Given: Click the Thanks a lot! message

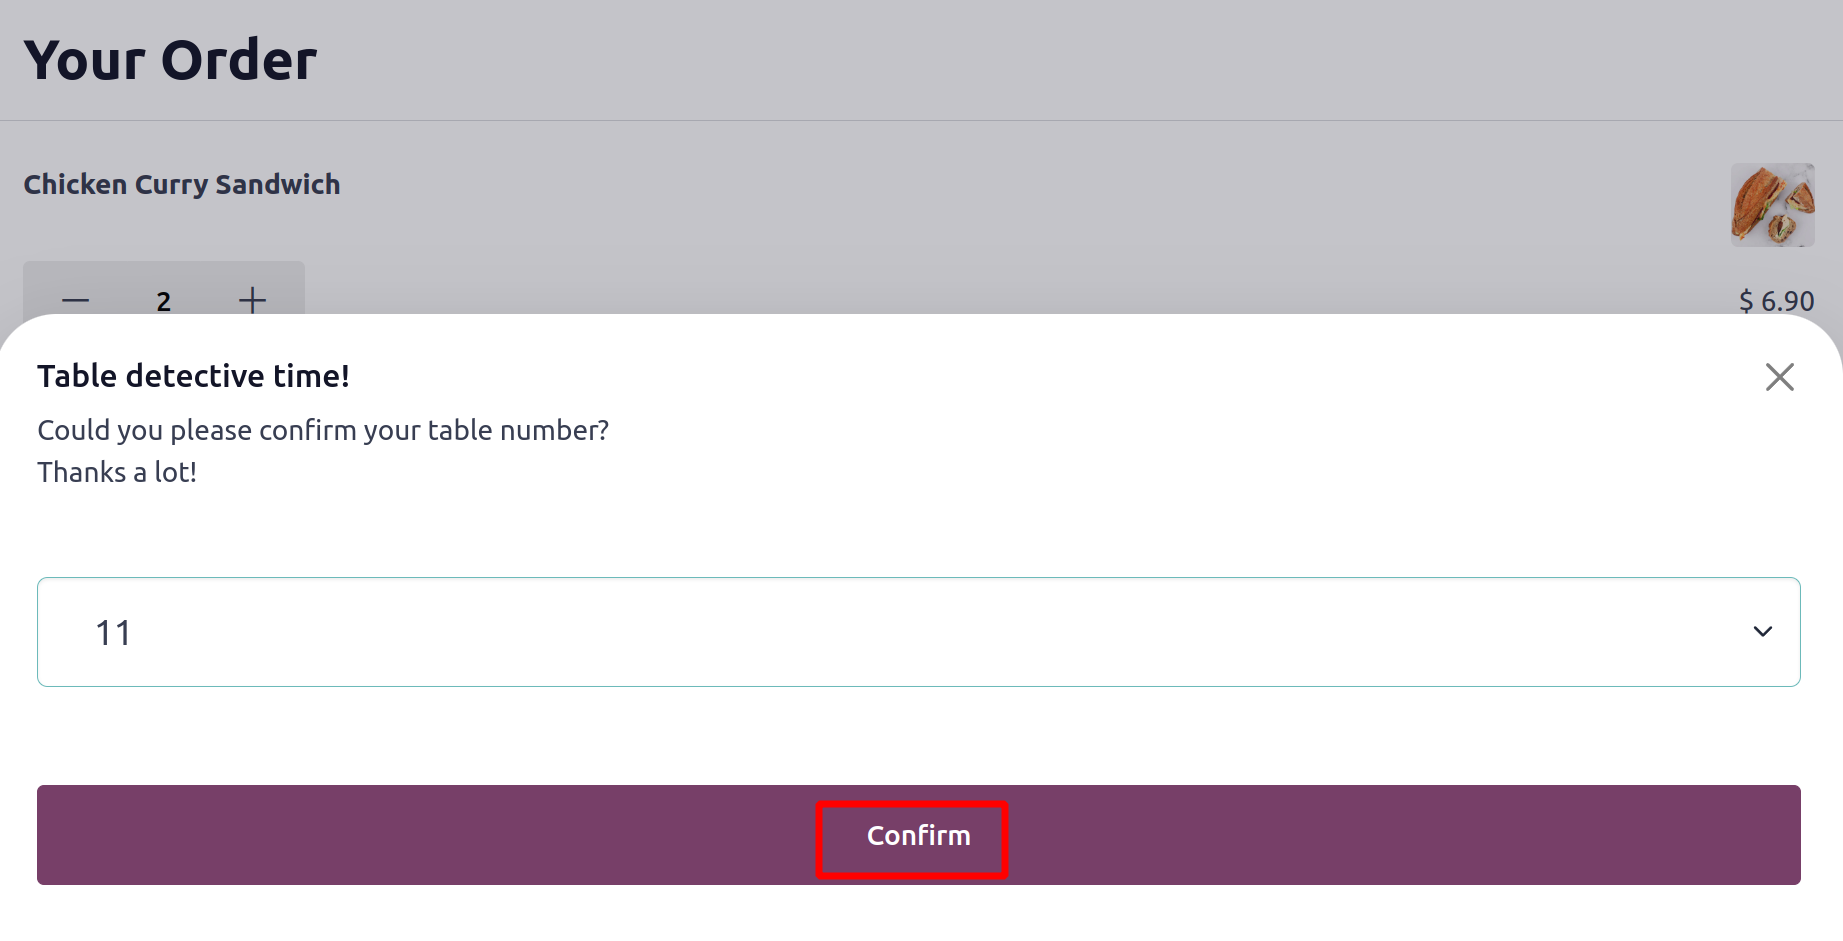Looking at the screenshot, I should point(117,472).
